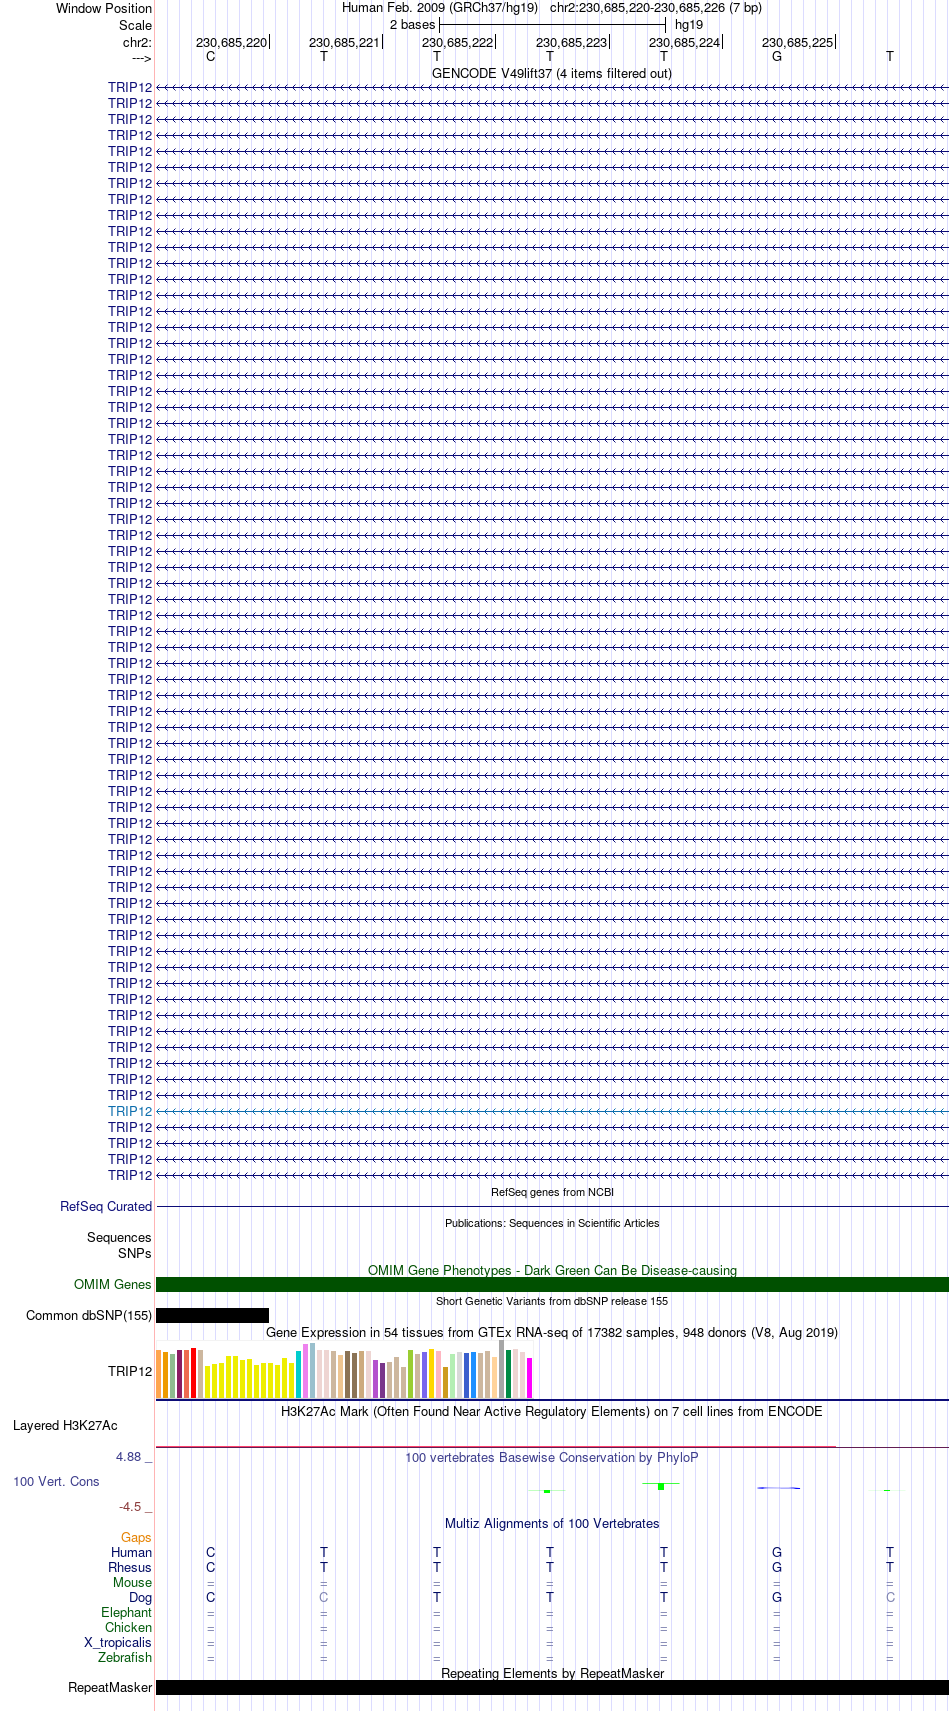950x1711 pixels.
Task: Click the Elephant alignment row label
Action: [x=127, y=1613]
